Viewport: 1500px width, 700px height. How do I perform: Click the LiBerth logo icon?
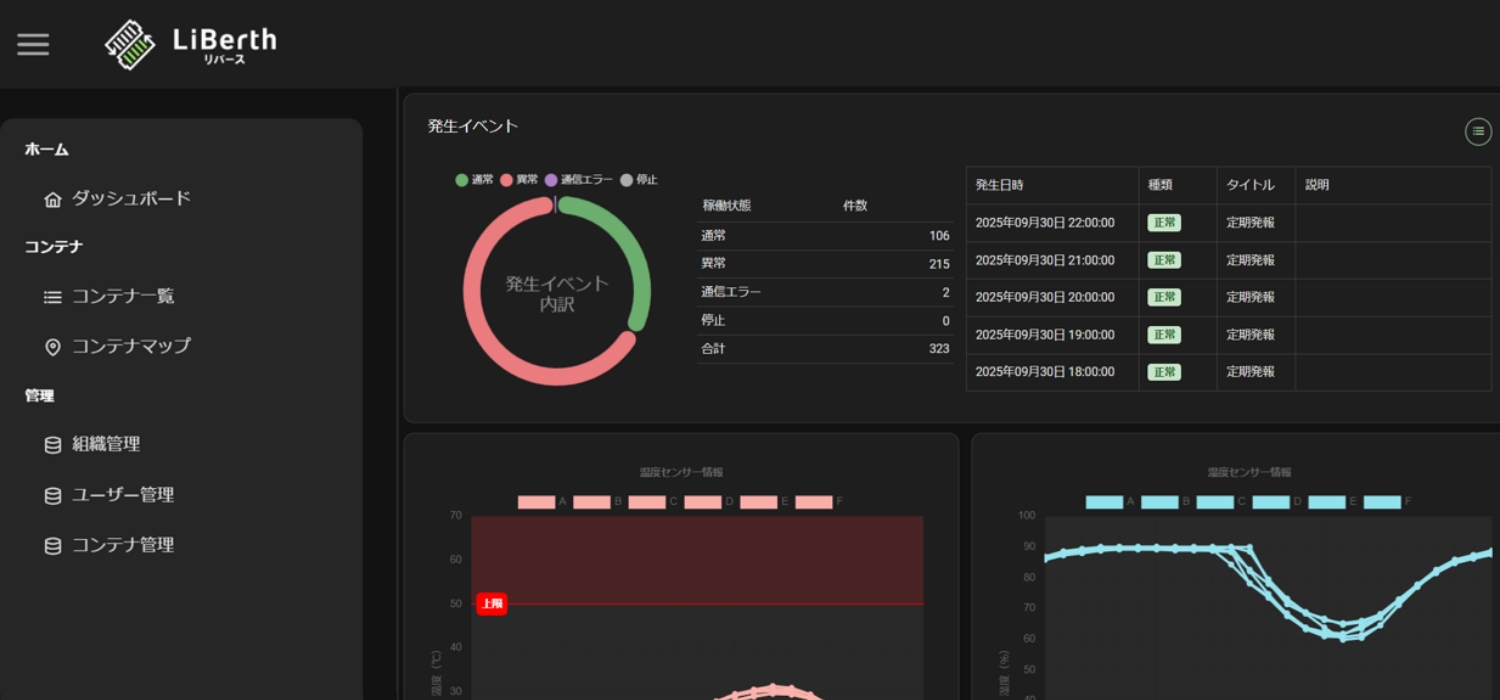point(130,45)
